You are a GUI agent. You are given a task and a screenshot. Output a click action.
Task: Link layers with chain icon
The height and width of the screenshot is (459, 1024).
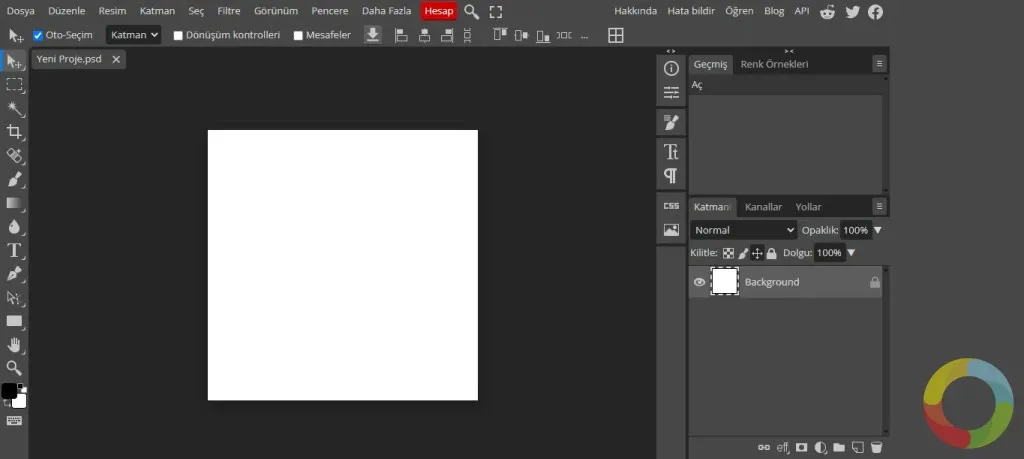(x=763, y=447)
